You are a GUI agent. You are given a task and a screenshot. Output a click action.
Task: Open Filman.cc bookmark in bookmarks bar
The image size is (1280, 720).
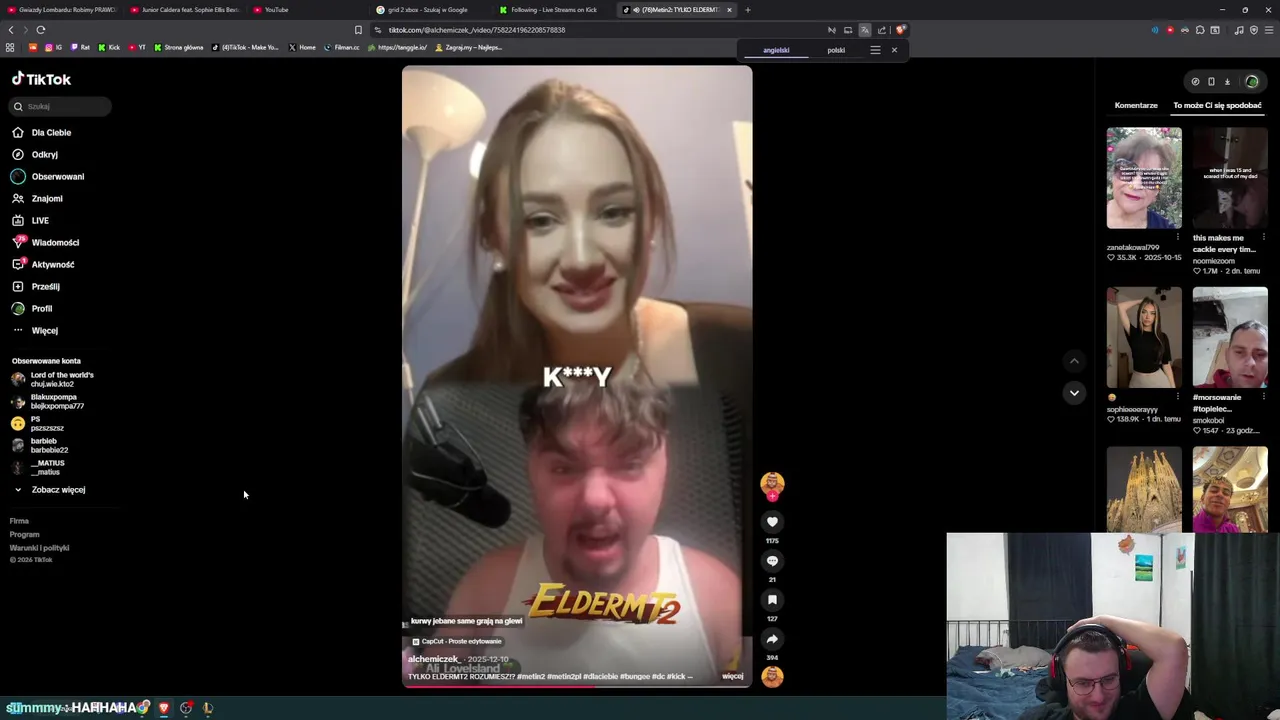342,47
